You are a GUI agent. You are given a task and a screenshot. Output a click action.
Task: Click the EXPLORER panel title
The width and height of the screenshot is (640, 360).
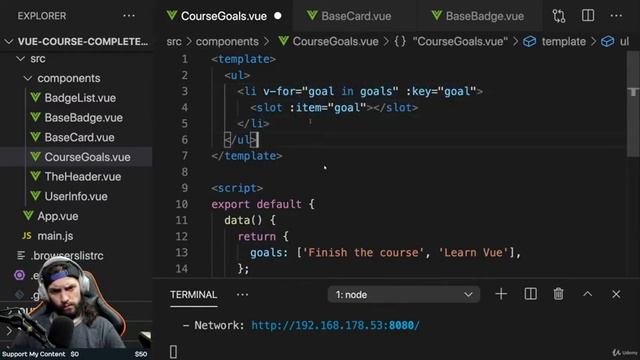(42, 16)
